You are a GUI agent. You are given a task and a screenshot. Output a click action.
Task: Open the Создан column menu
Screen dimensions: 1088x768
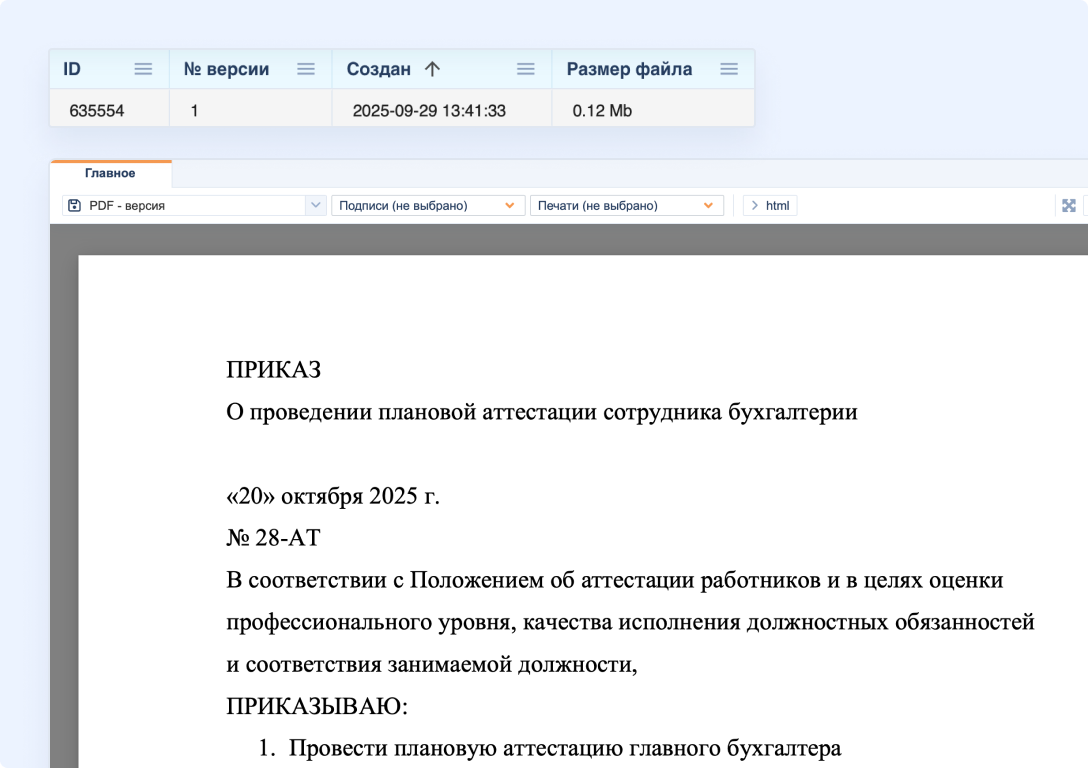(x=525, y=68)
